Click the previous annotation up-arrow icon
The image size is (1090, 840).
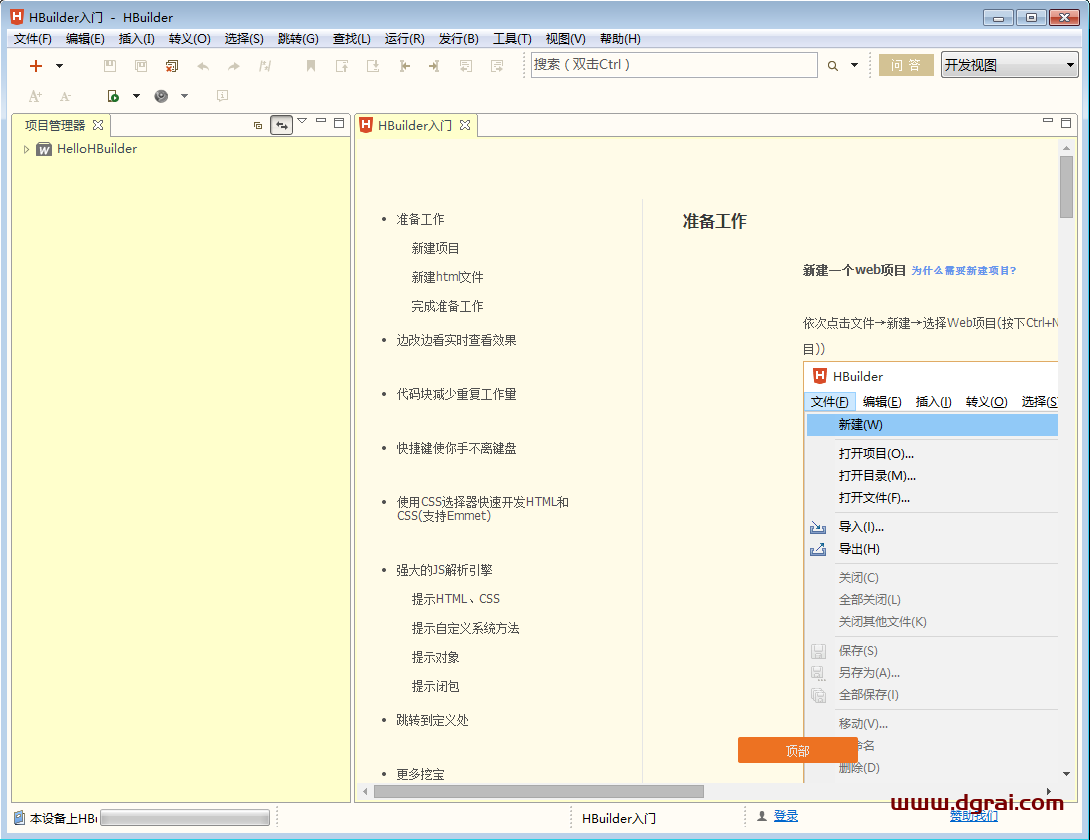pyautogui.click(x=342, y=66)
